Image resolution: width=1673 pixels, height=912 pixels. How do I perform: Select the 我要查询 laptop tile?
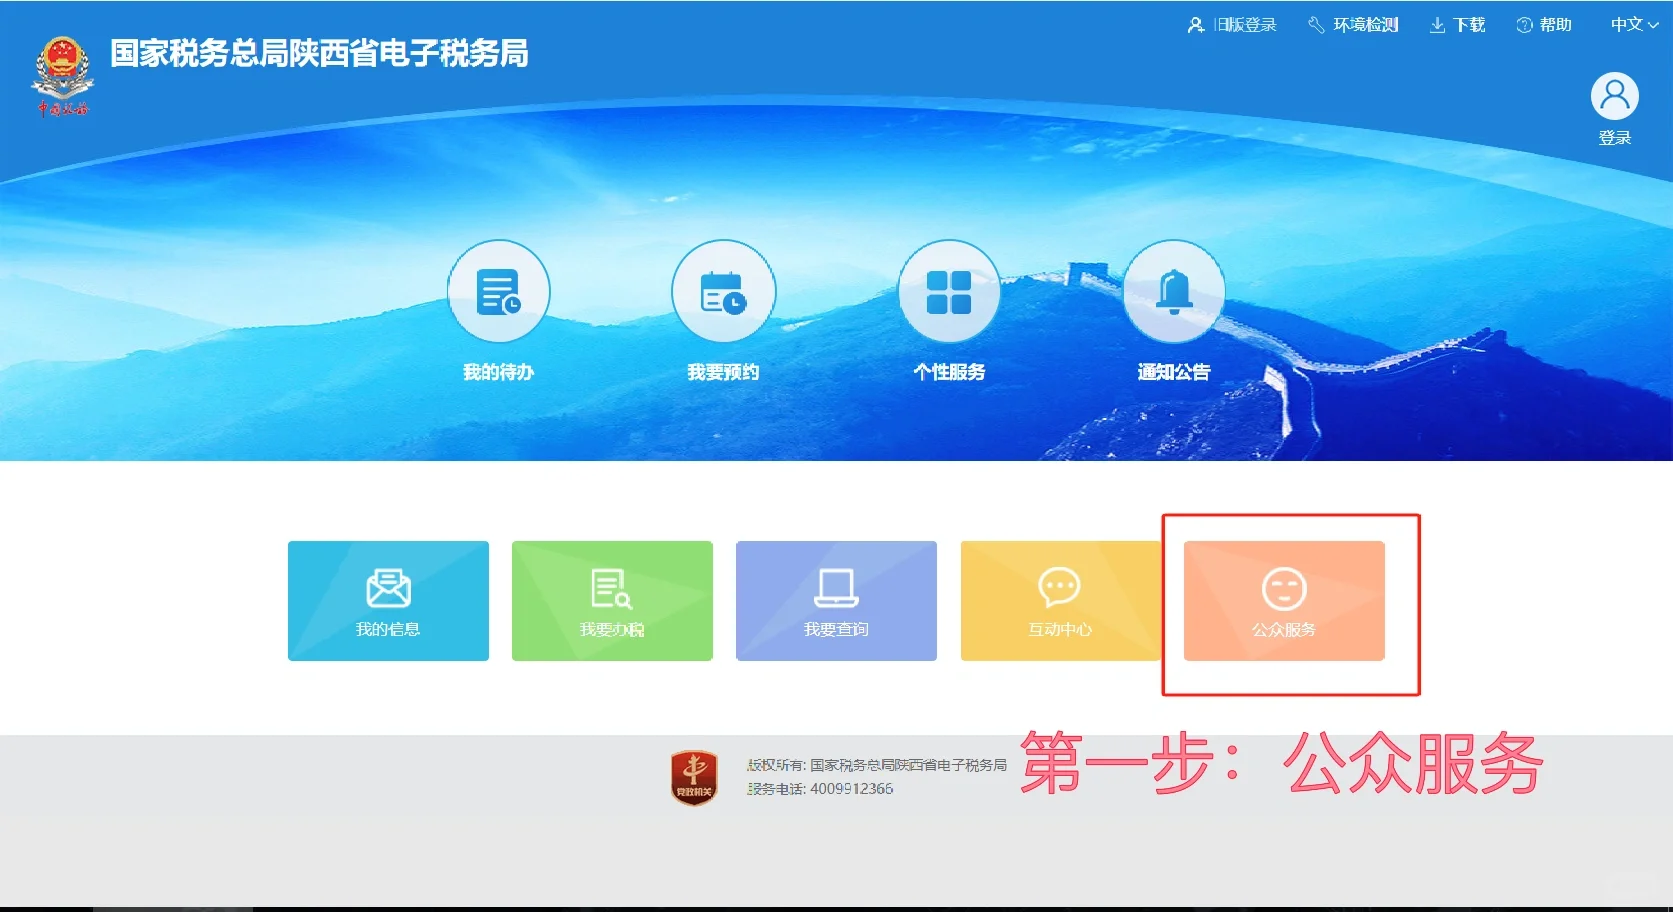click(836, 600)
